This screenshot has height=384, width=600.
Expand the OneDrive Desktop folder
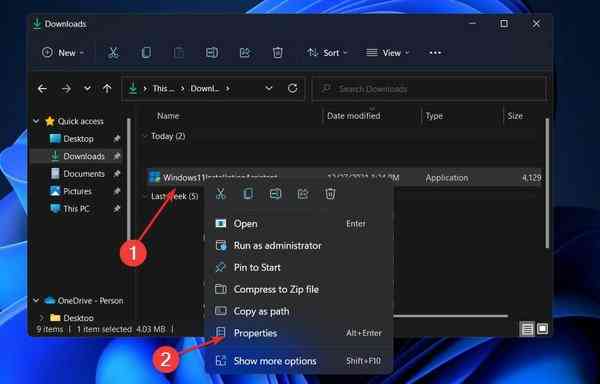click(x=42, y=317)
